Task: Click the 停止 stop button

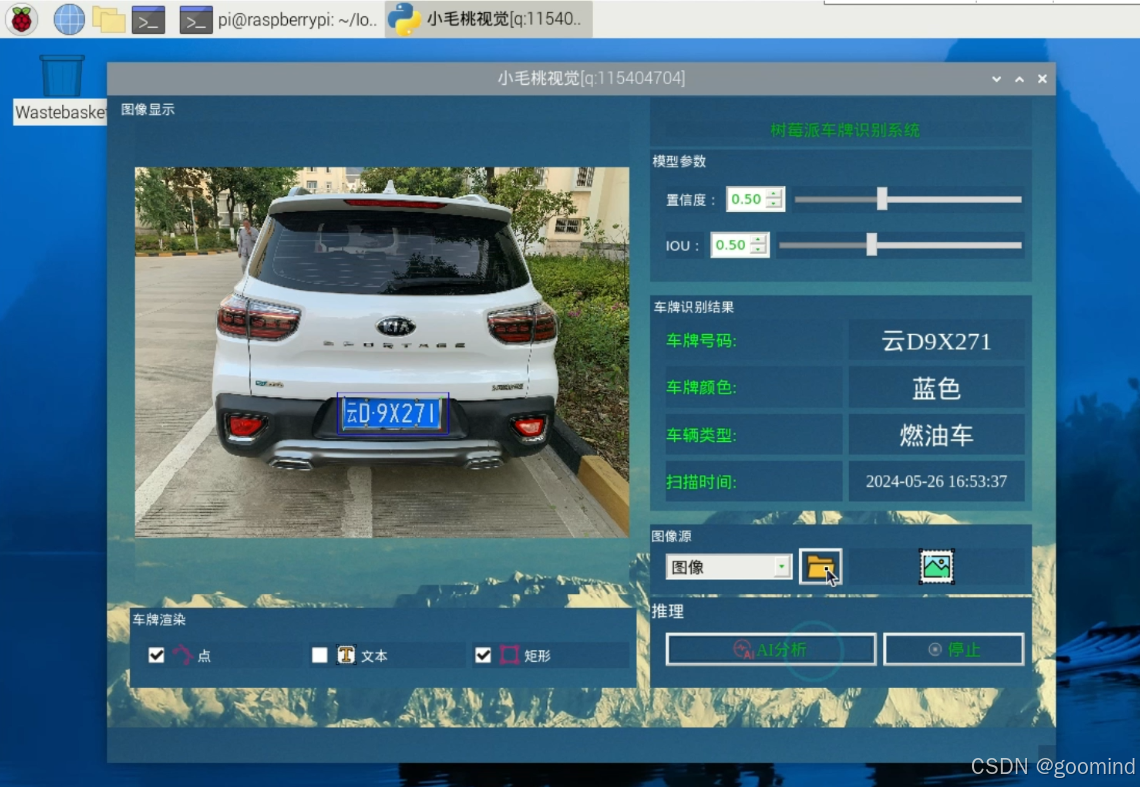Action: (954, 649)
